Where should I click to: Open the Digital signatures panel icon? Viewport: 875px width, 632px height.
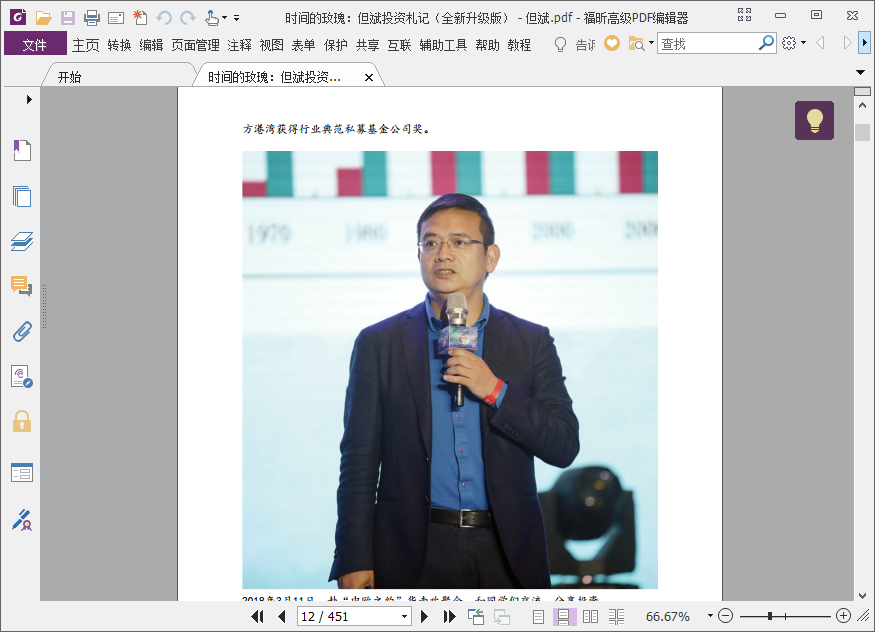tap(22, 377)
